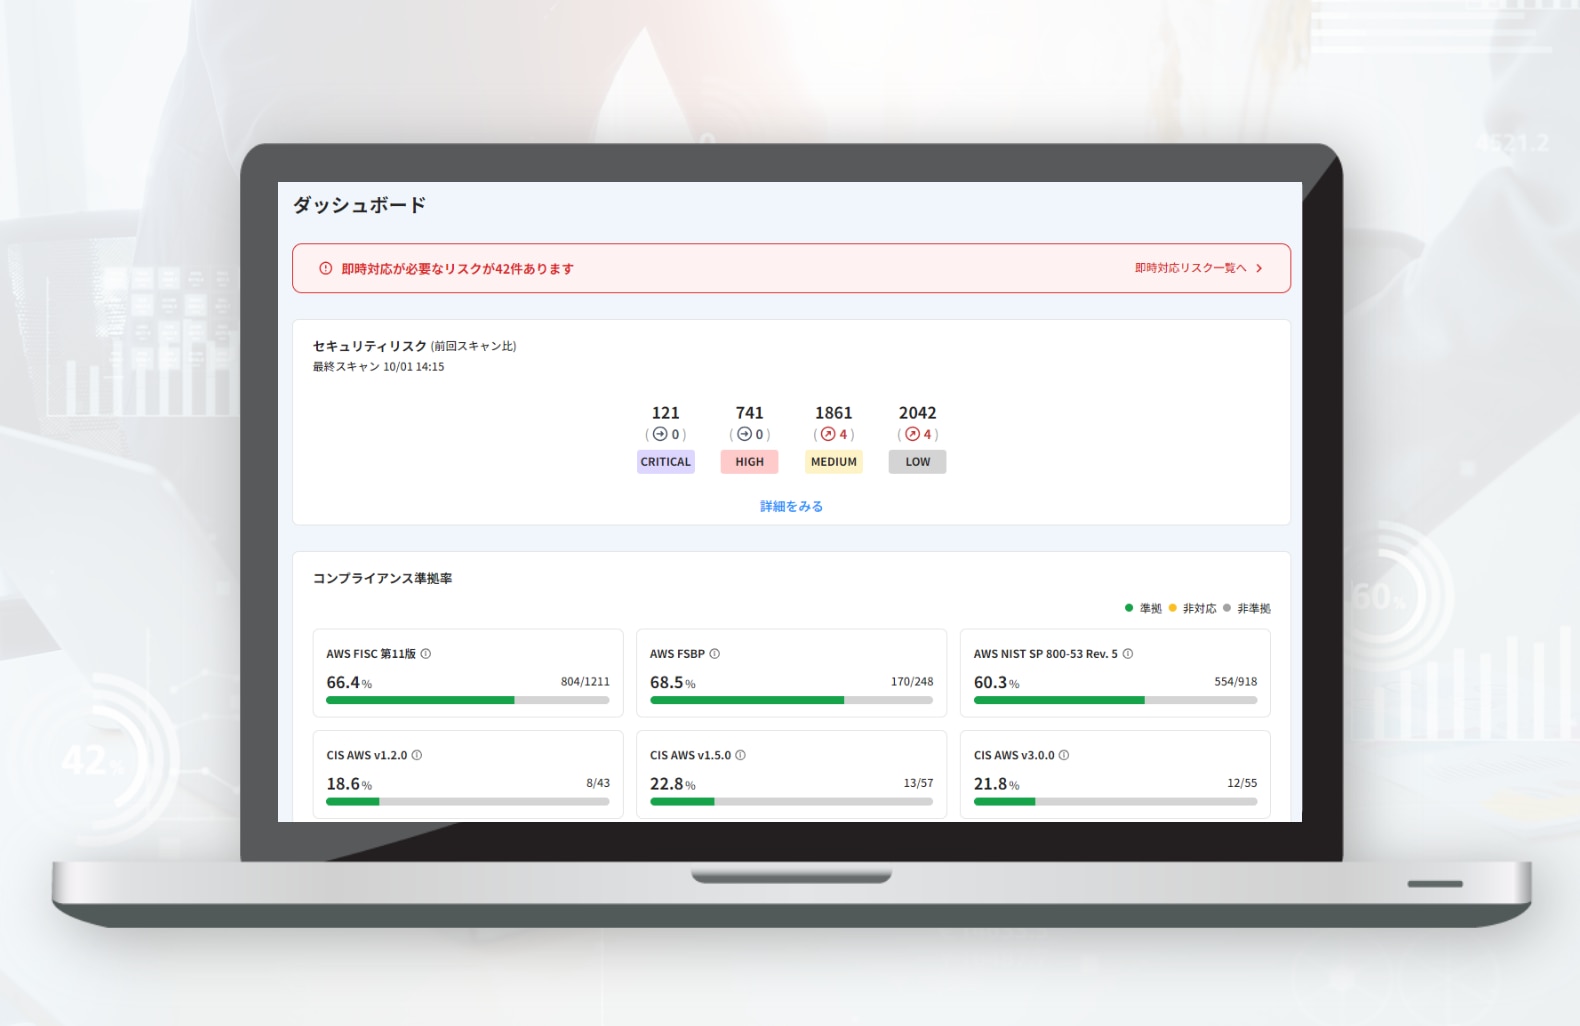
Task: Select the HIGH severity badge
Action: (x=749, y=462)
